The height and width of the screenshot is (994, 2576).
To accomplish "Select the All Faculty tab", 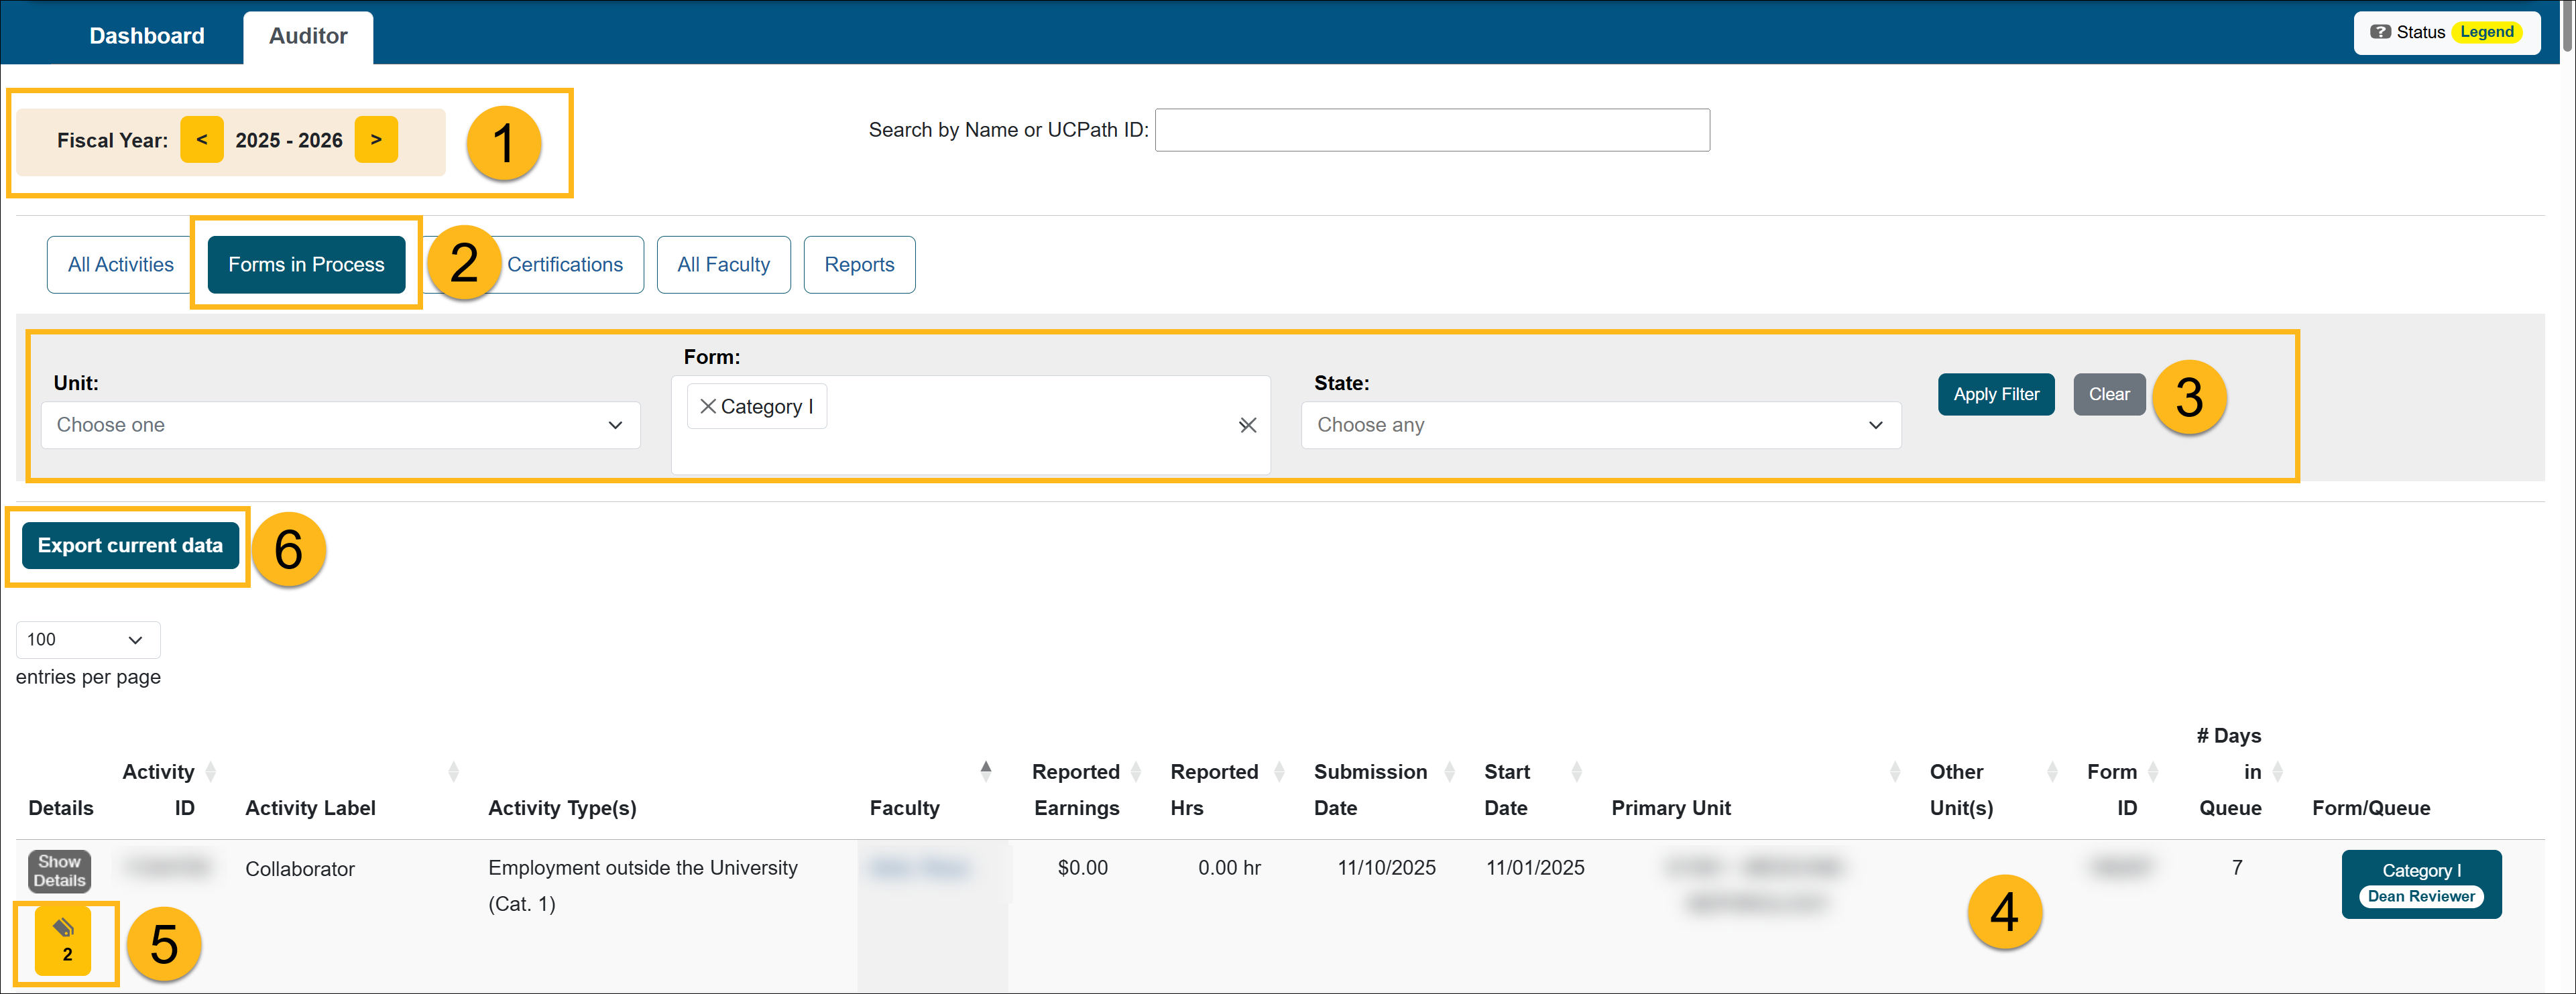I will coord(723,264).
